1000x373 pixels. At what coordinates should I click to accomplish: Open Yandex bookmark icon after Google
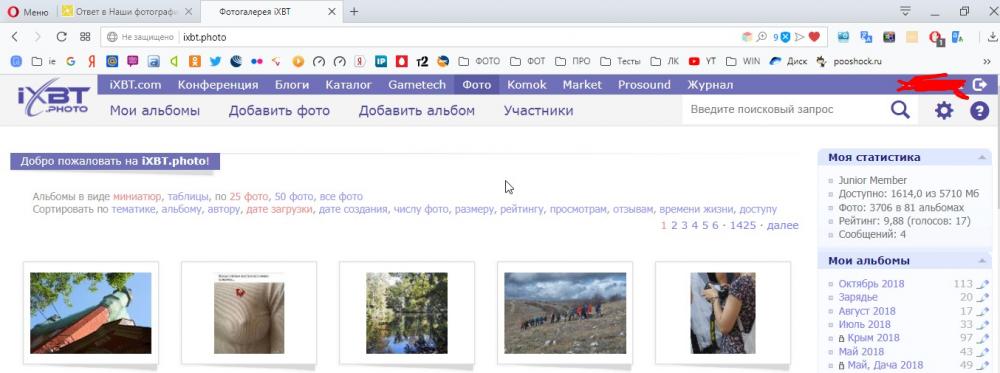pos(92,62)
